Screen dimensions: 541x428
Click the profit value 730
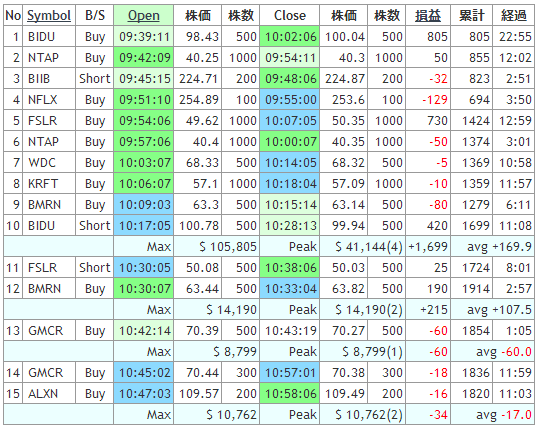437,121
